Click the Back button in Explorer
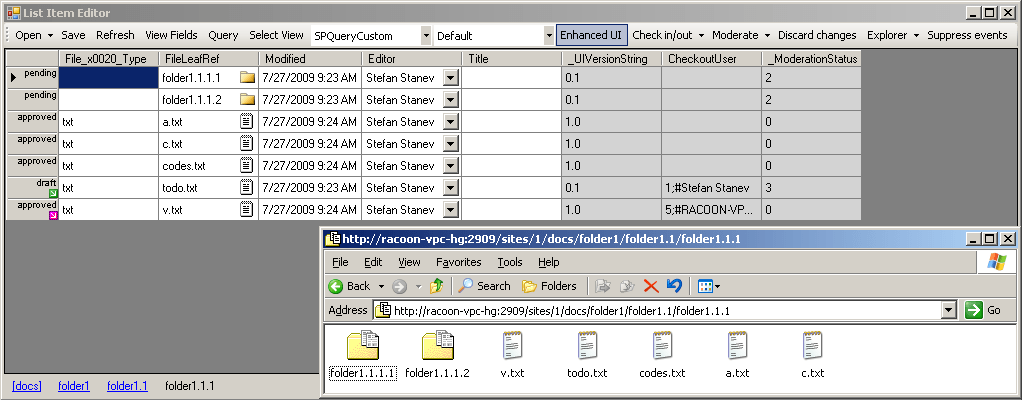 click(350, 286)
